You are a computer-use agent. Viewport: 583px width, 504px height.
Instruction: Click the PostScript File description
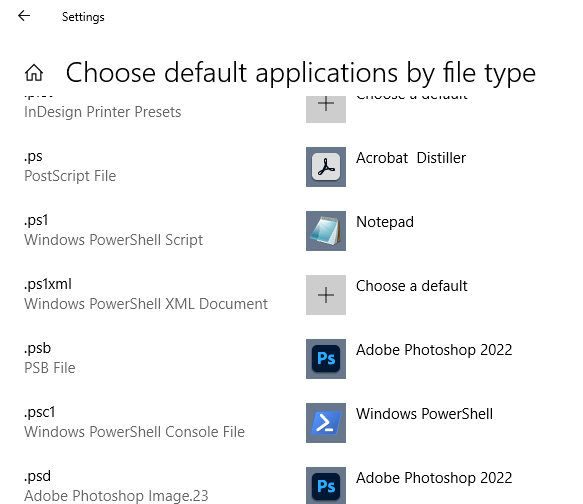tap(70, 176)
